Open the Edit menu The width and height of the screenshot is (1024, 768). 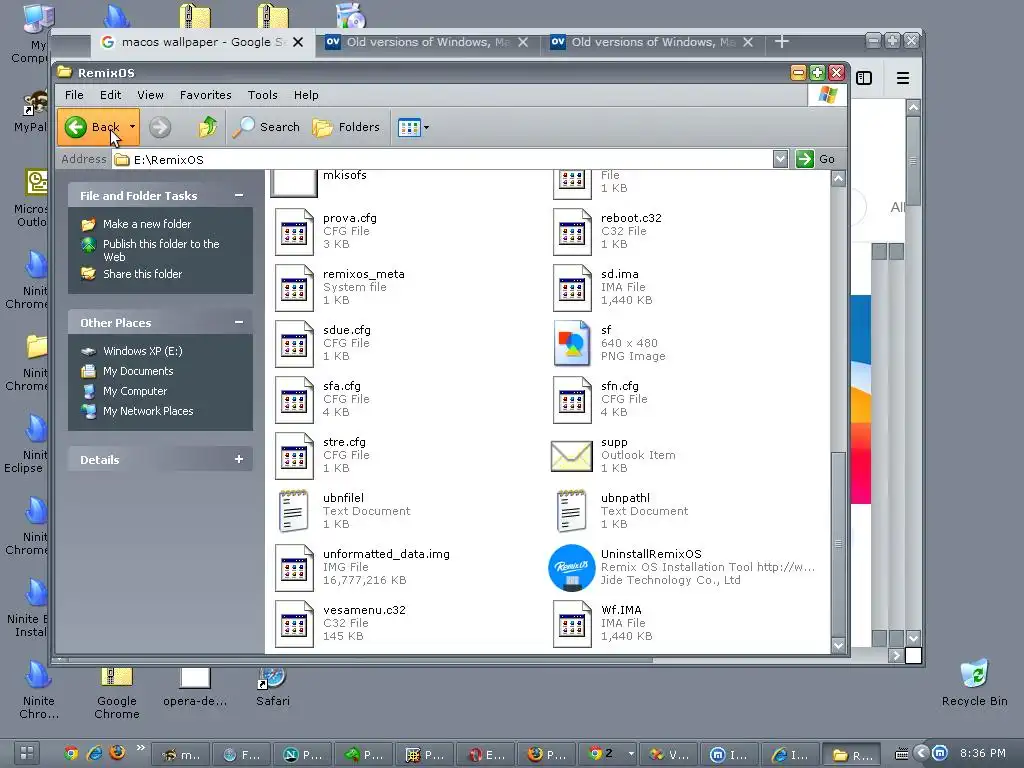tap(110, 95)
